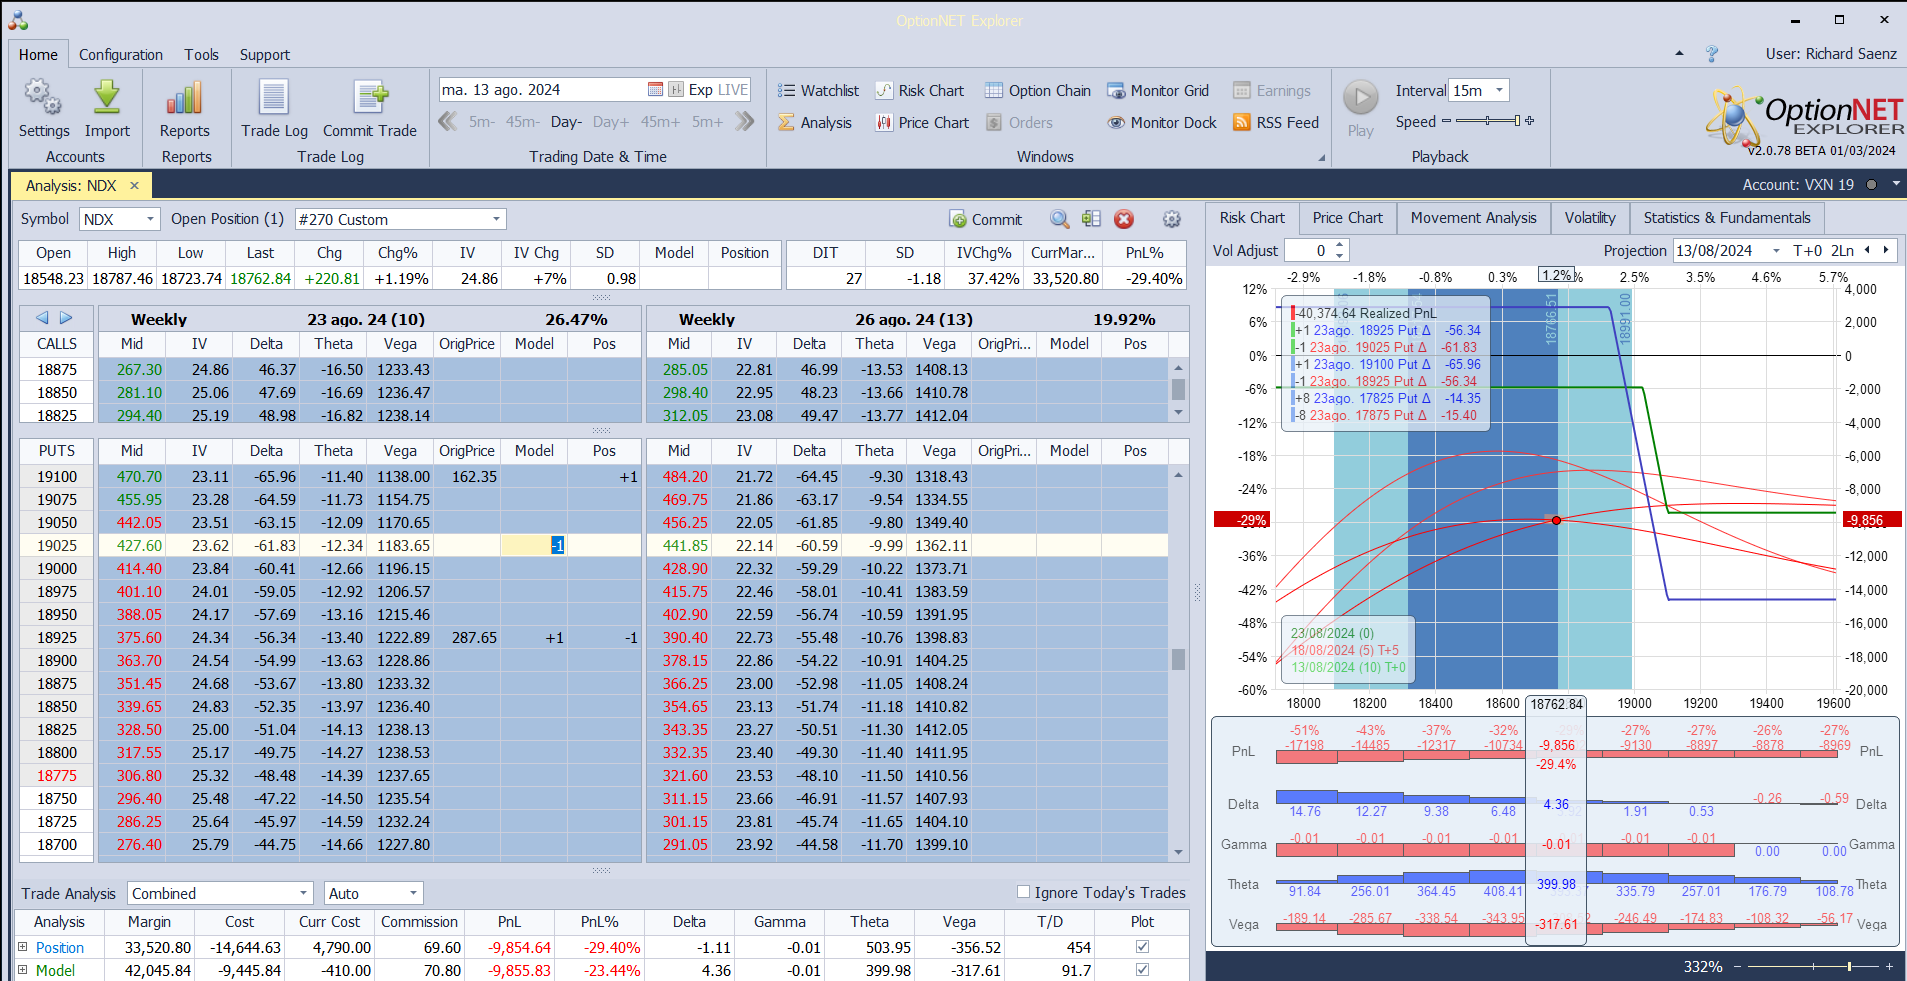Open the Auto dropdown in Trade Analysis
Screen dimensions: 1907x981
(413, 893)
